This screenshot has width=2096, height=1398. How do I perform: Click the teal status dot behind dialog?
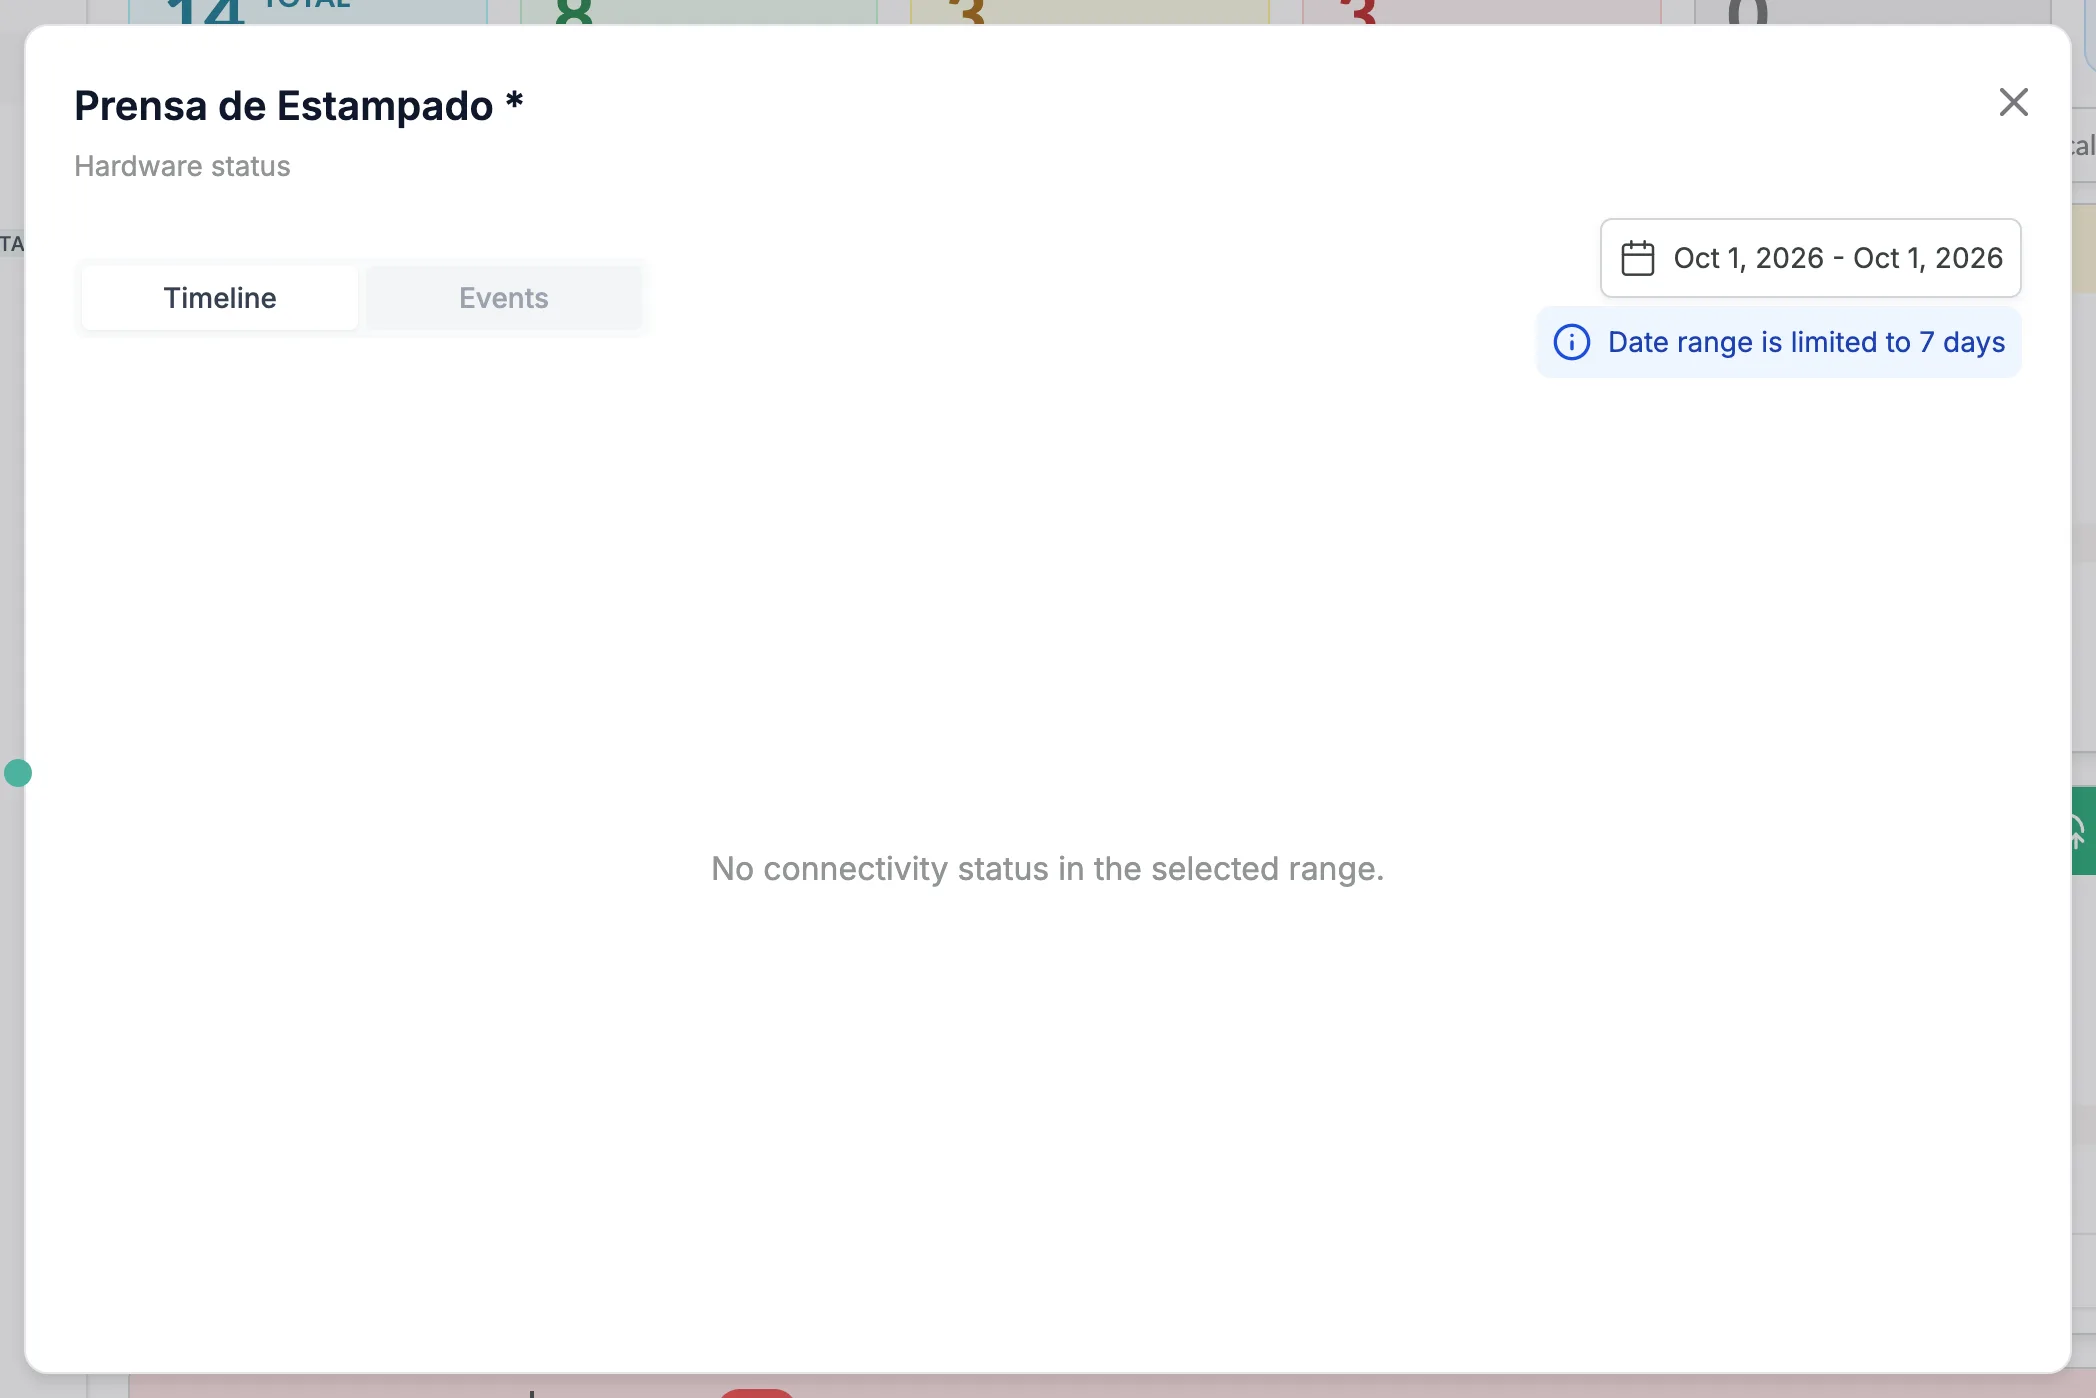click(18, 773)
